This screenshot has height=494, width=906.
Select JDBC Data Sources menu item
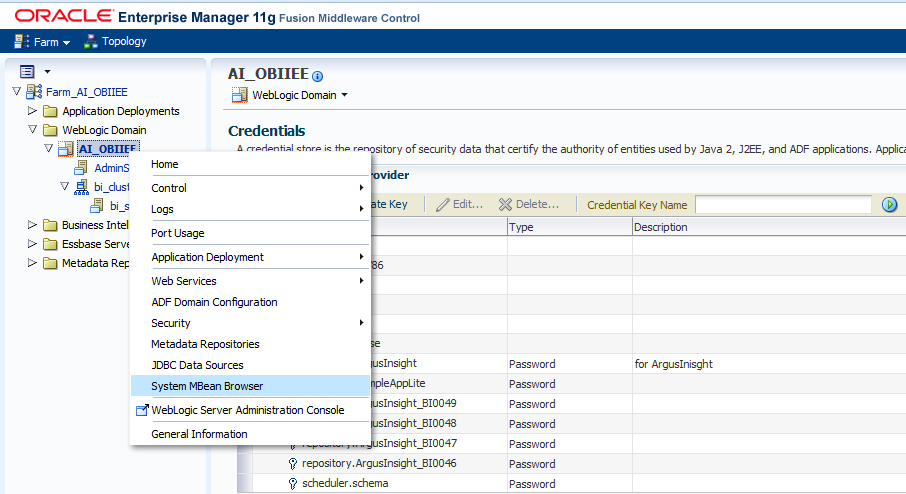tap(250, 365)
